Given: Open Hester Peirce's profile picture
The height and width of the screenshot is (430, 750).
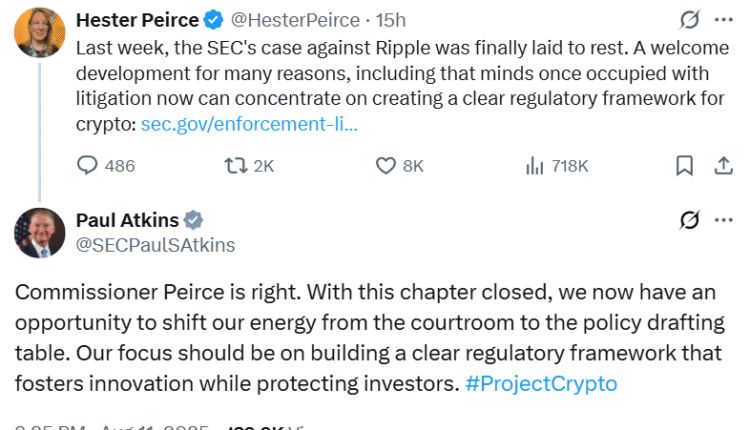Looking at the screenshot, I should point(39,32).
